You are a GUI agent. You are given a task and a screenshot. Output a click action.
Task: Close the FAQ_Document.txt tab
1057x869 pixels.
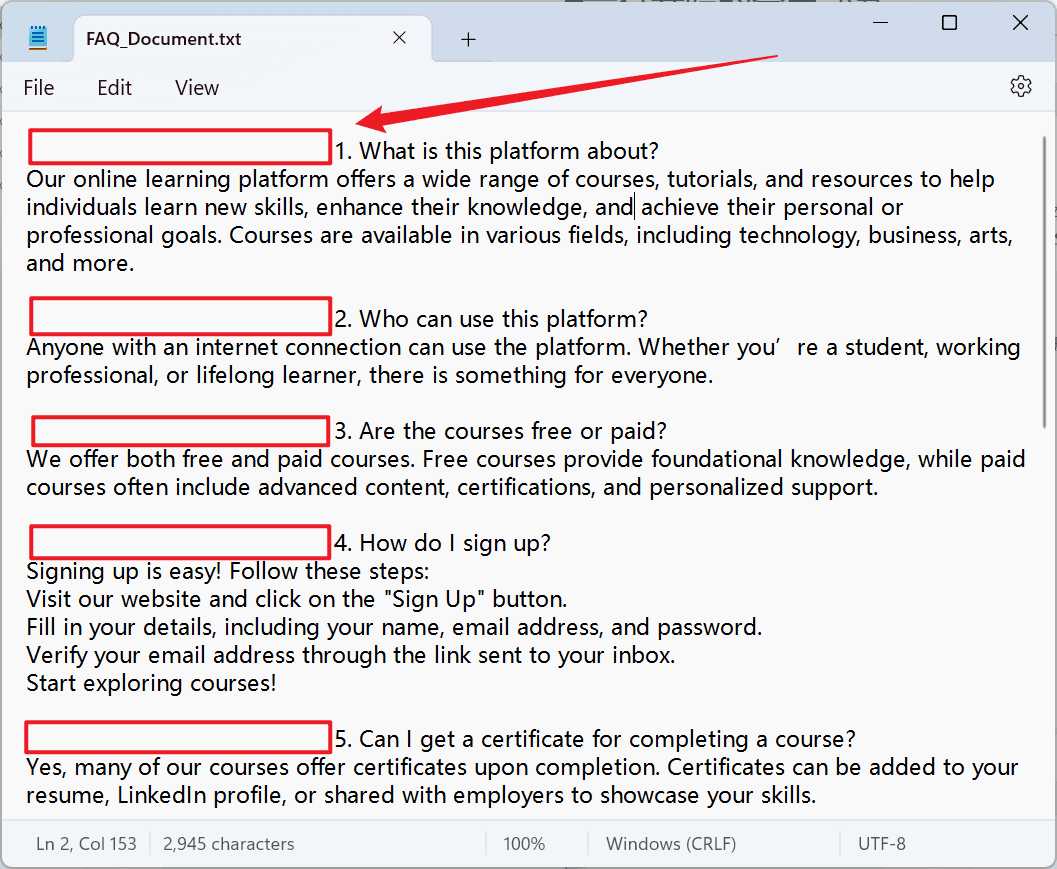(x=399, y=38)
